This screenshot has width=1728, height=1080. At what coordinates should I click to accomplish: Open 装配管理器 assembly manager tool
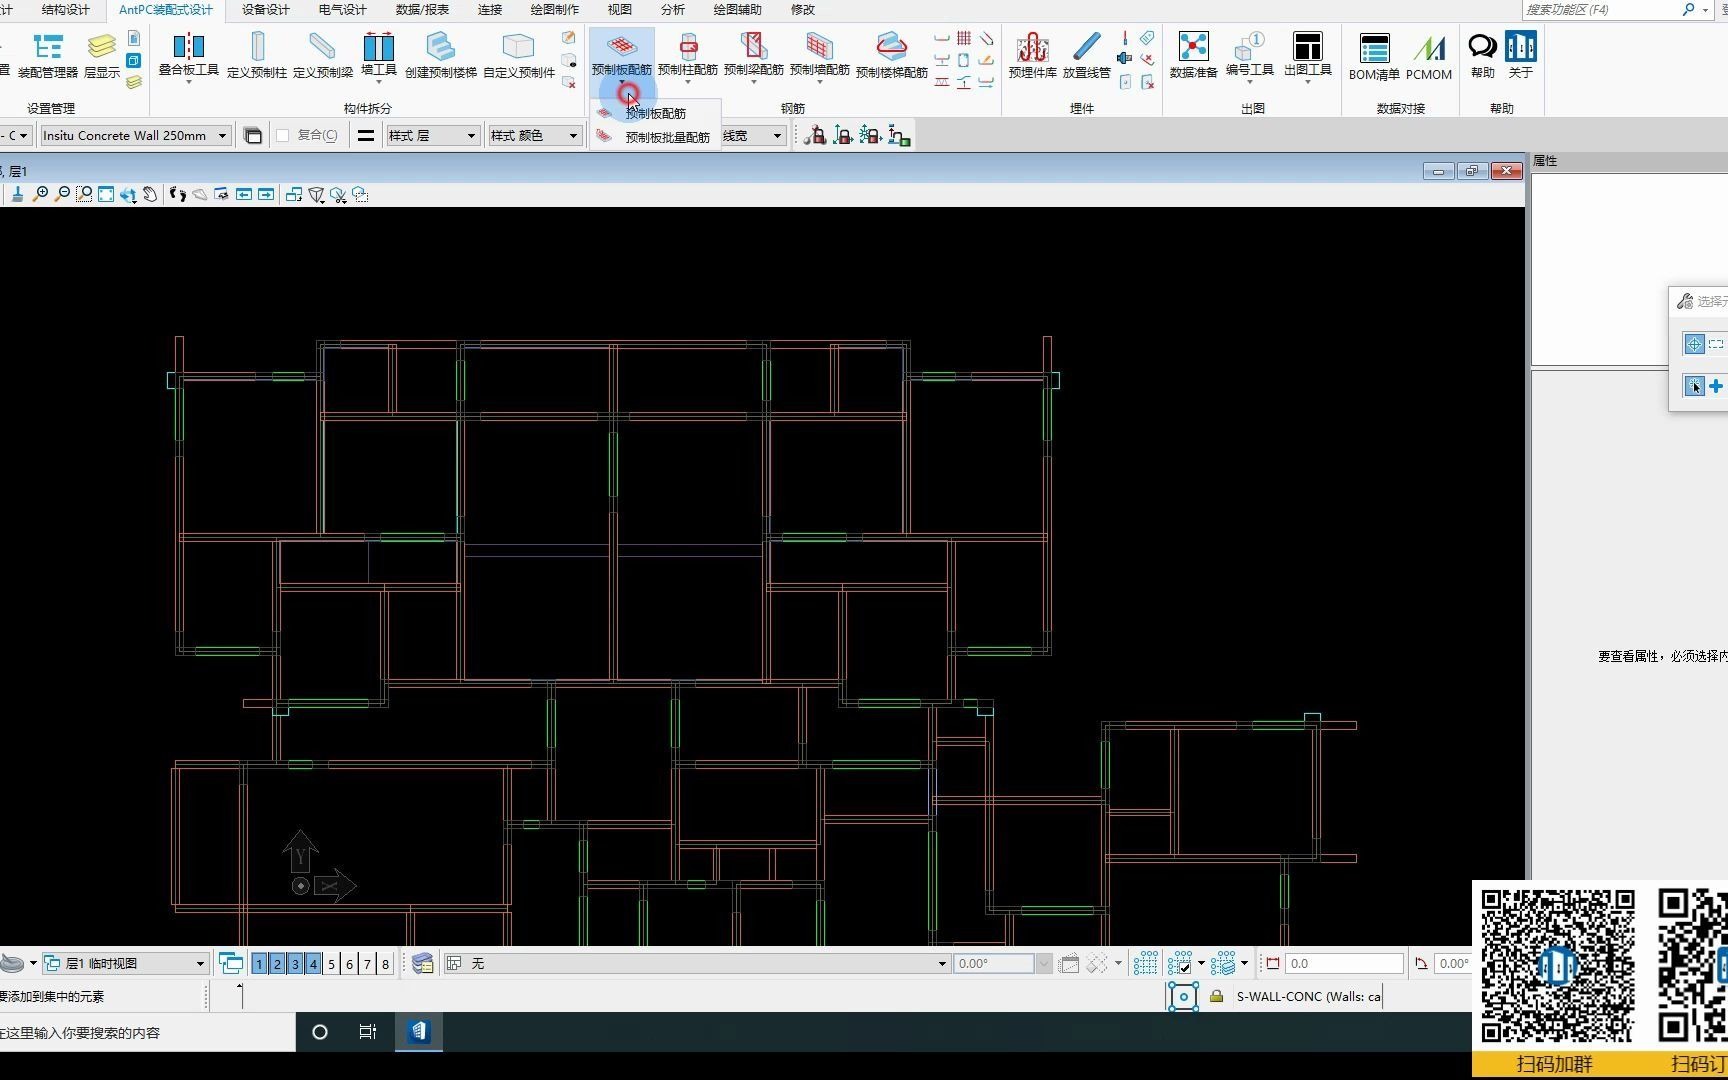tap(48, 56)
